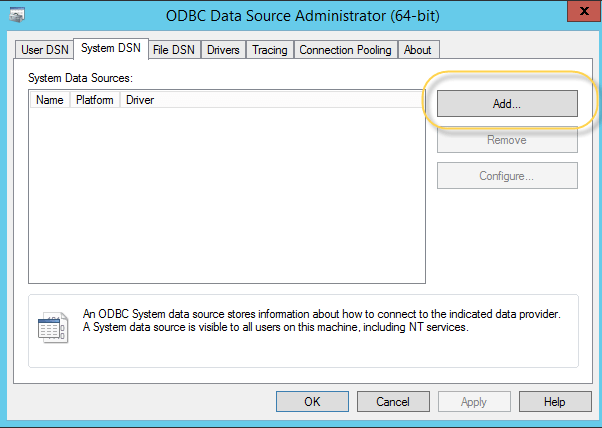Screen dimensions: 602x428
Task: Switch to Connection Pooling tab
Action: coord(345,50)
